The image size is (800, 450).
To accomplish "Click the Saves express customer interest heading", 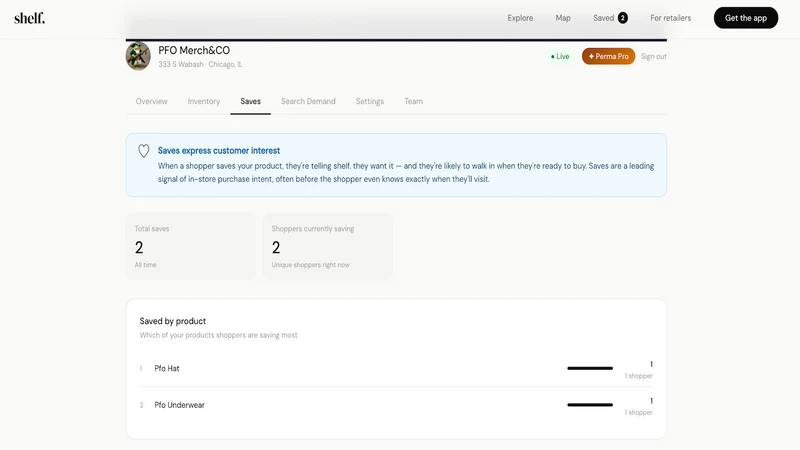I will tap(219, 151).
